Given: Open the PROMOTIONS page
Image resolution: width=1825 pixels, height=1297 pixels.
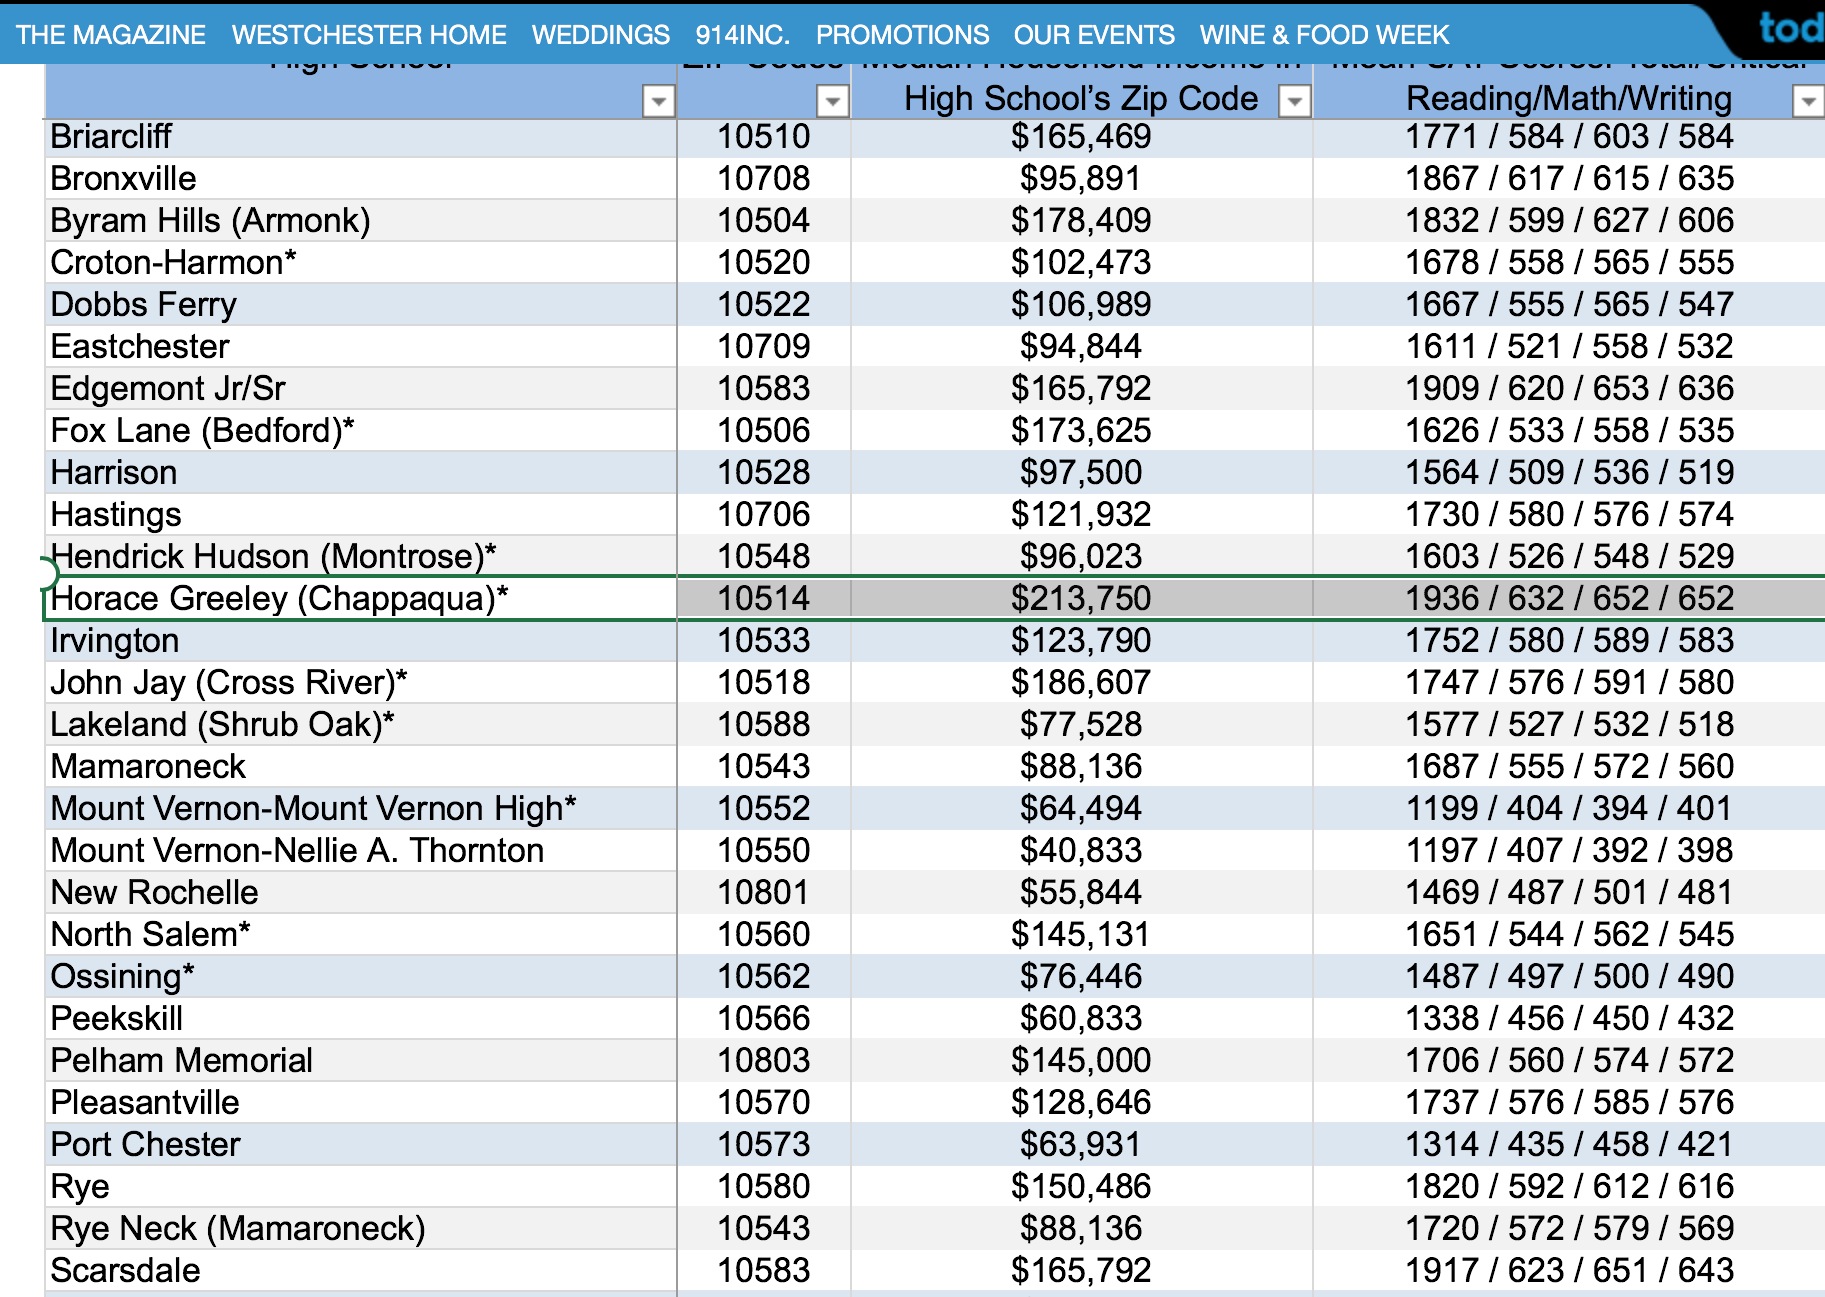Looking at the screenshot, I should click(x=901, y=34).
